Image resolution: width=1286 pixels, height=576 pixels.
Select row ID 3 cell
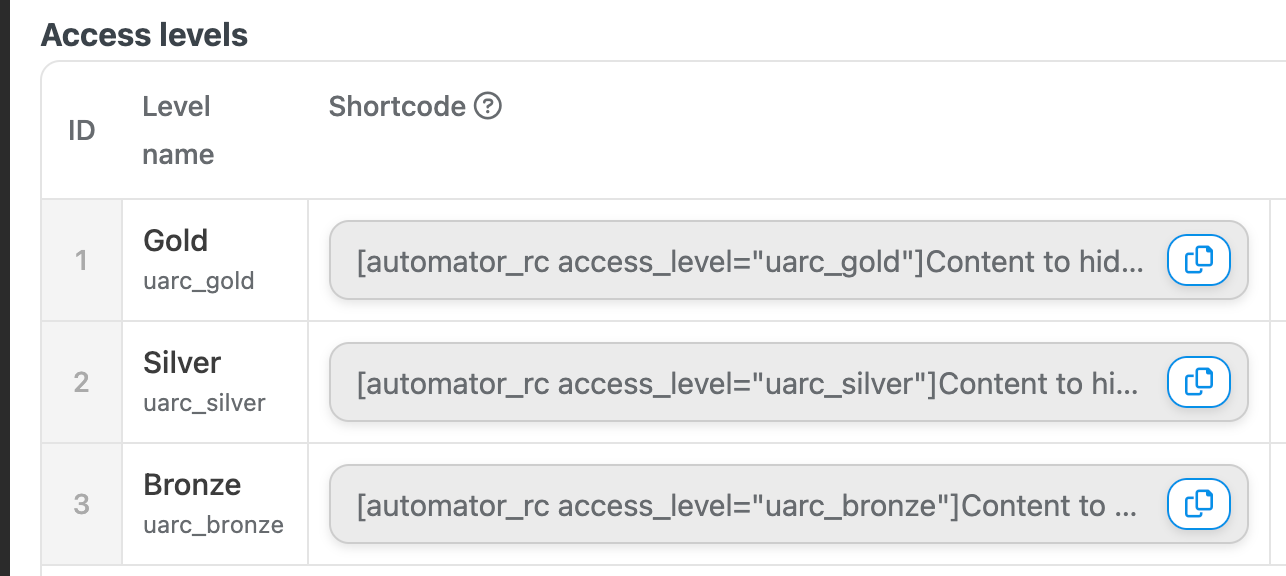tap(82, 505)
